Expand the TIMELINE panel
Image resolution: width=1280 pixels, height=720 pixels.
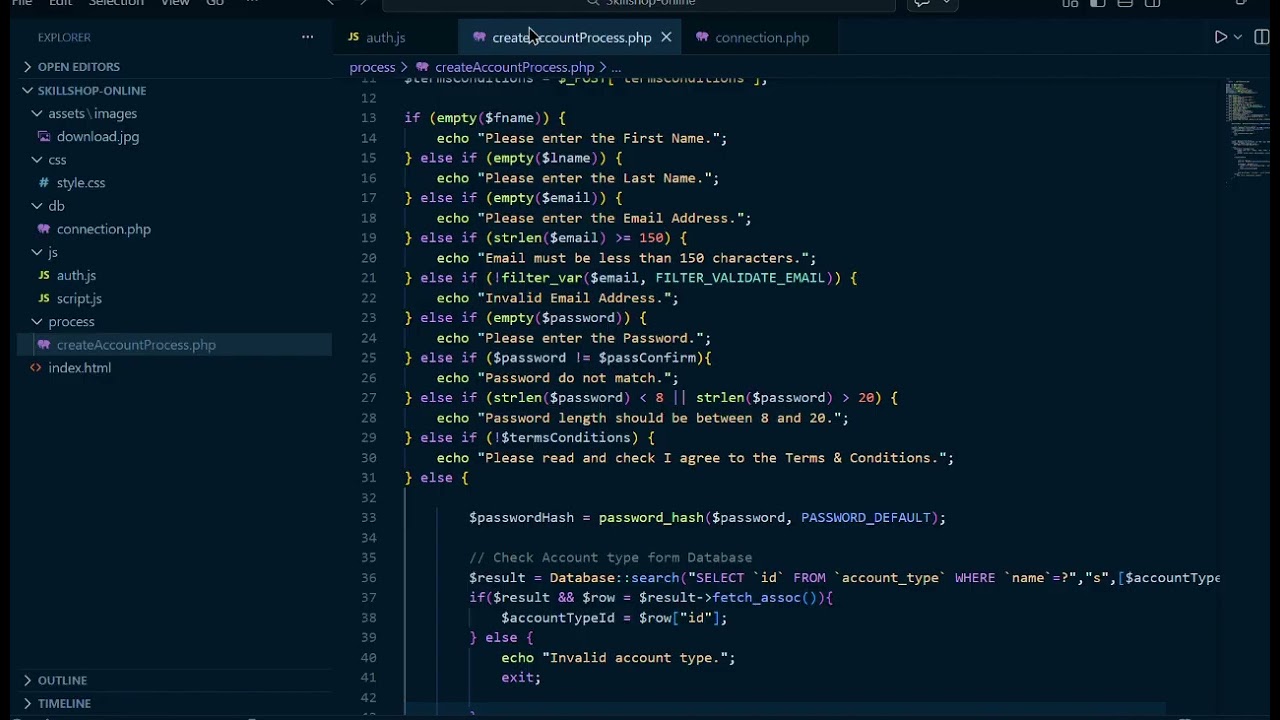pyautogui.click(x=28, y=703)
